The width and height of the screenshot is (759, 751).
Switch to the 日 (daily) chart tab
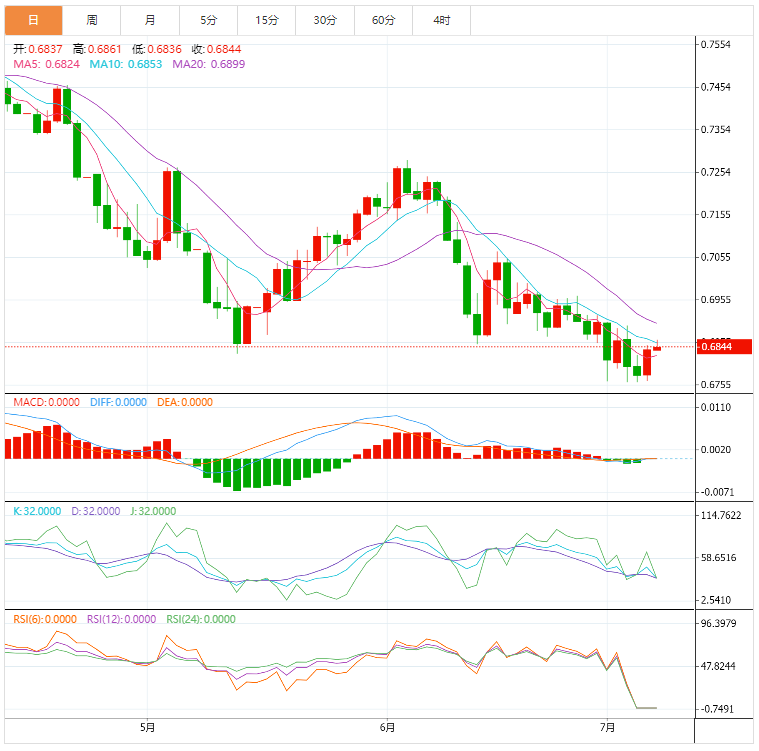tap(33, 20)
